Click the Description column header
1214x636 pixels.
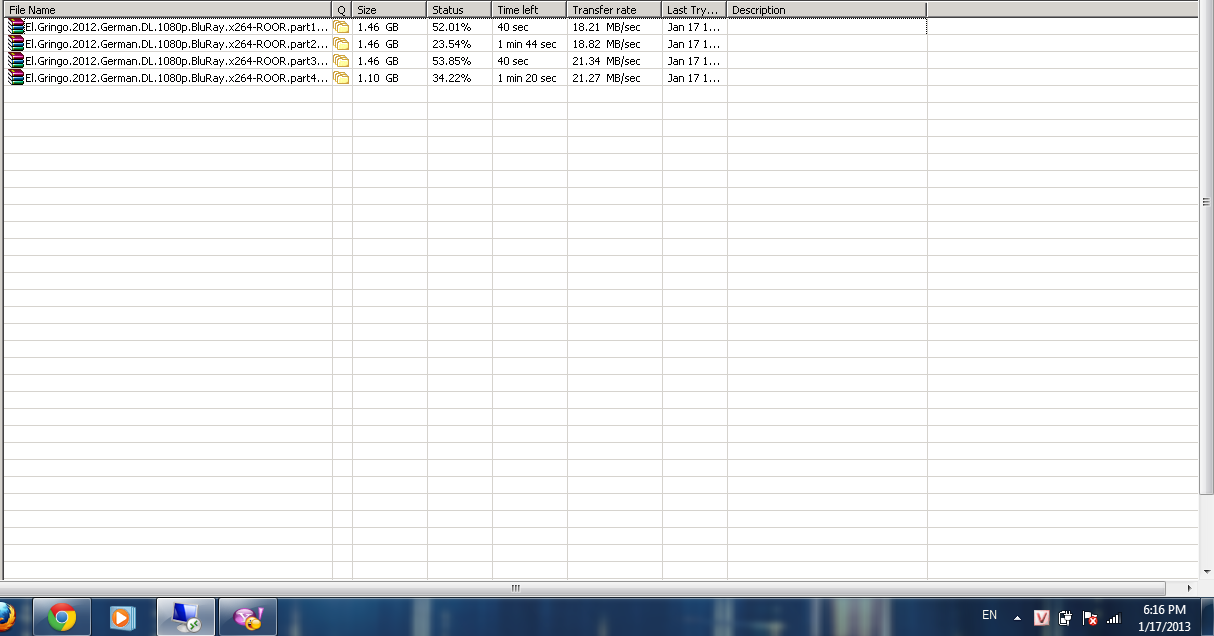coord(827,10)
